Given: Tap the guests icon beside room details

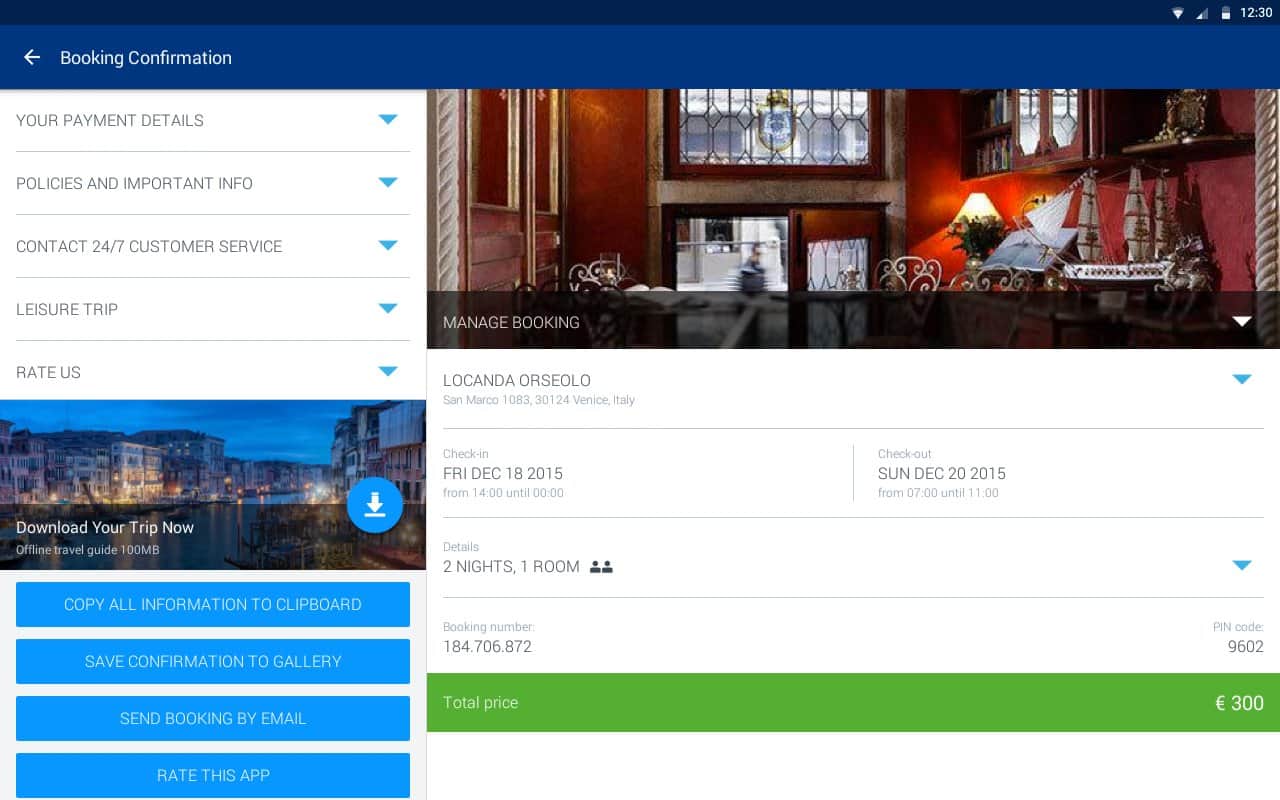Looking at the screenshot, I should click(x=601, y=567).
